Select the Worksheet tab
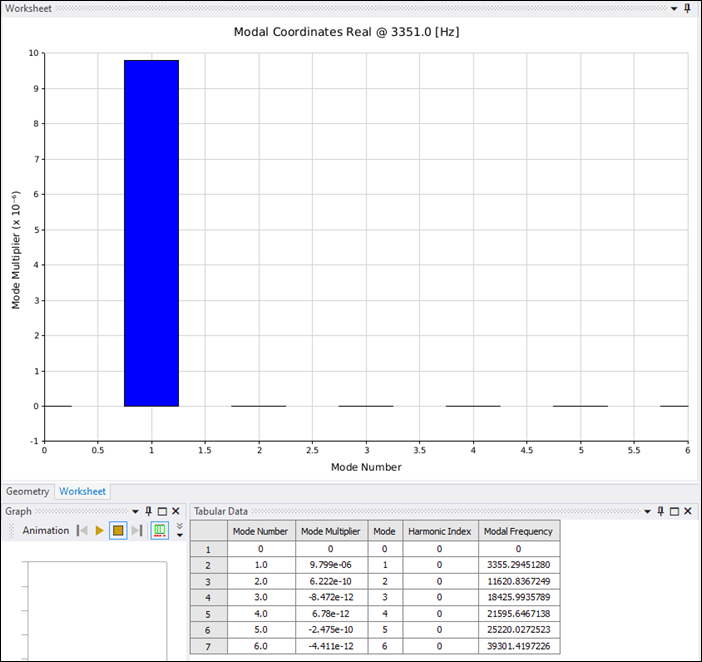The height and width of the screenshot is (662, 702). coord(82,492)
